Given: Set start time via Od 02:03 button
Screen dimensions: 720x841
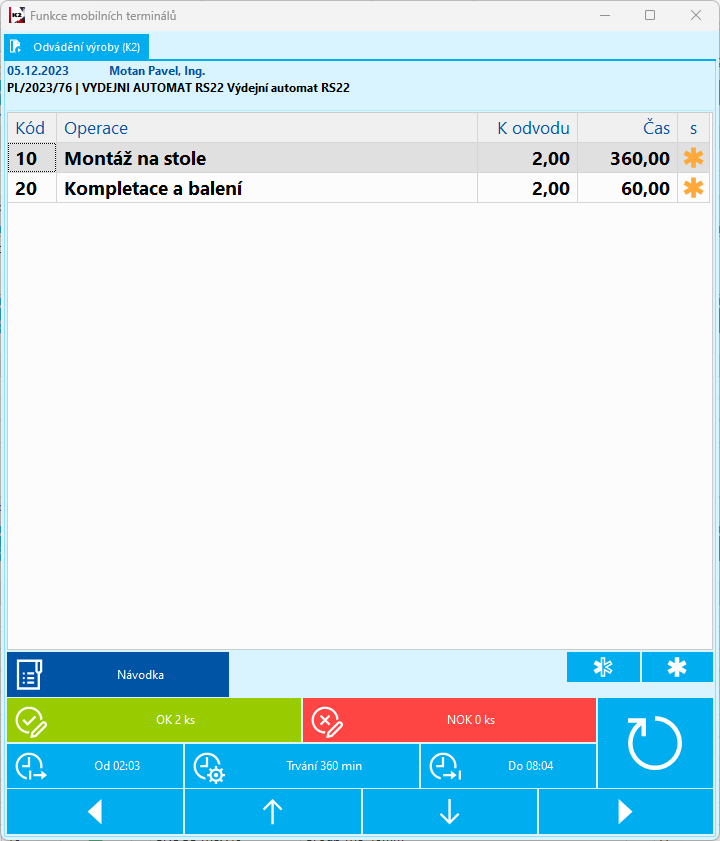Looking at the screenshot, I should coord(95,765).
